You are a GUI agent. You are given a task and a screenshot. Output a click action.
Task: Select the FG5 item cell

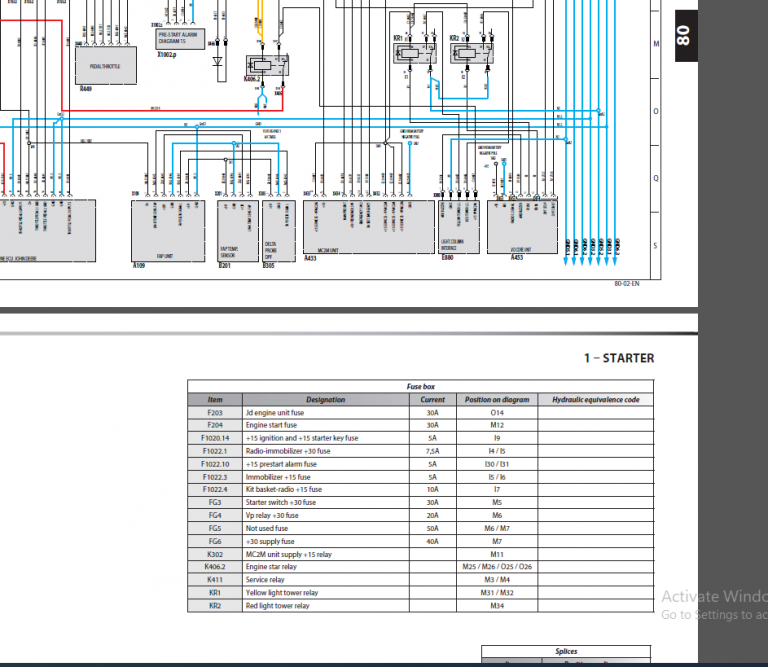[x=215, y=528]
